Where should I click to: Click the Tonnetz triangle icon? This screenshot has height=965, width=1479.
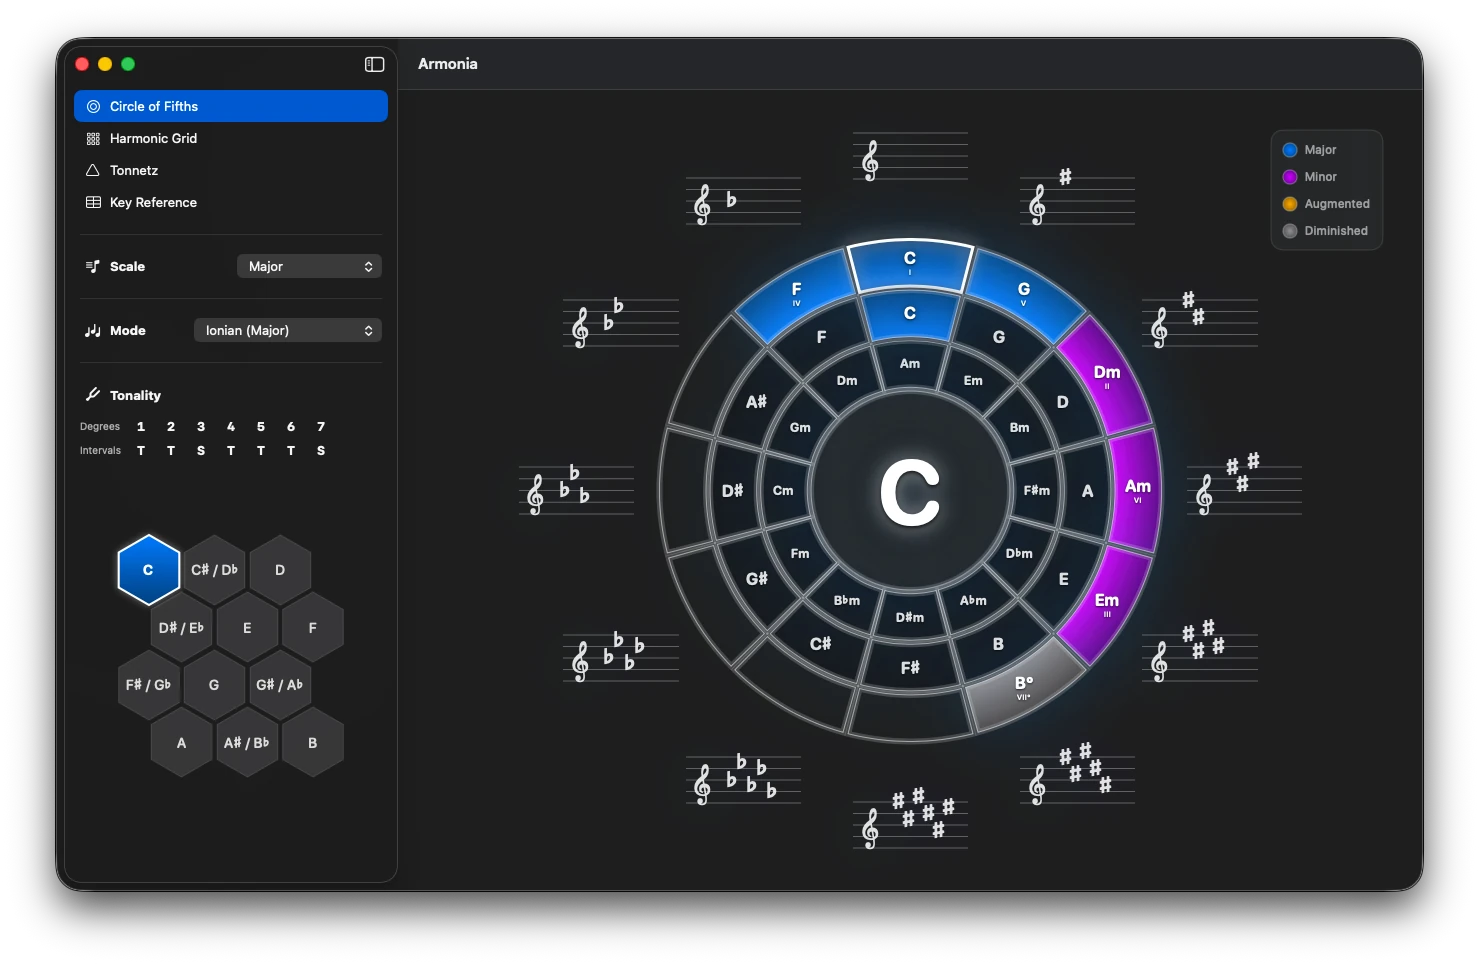coord(93,170)
